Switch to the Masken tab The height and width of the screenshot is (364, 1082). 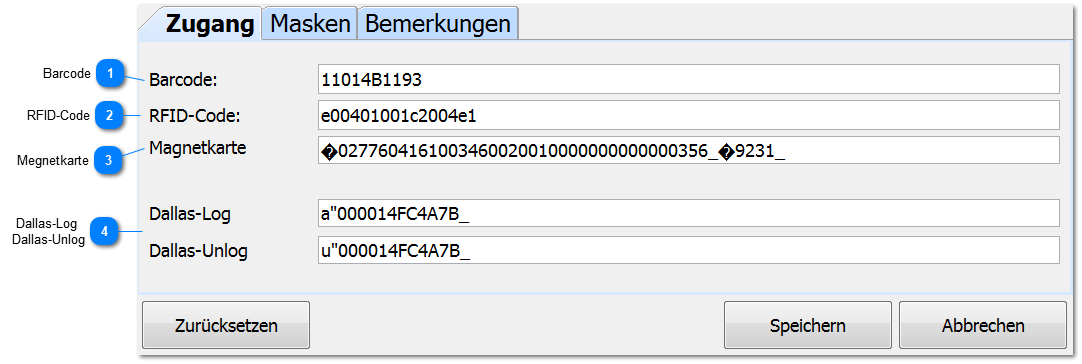(310, 24)
